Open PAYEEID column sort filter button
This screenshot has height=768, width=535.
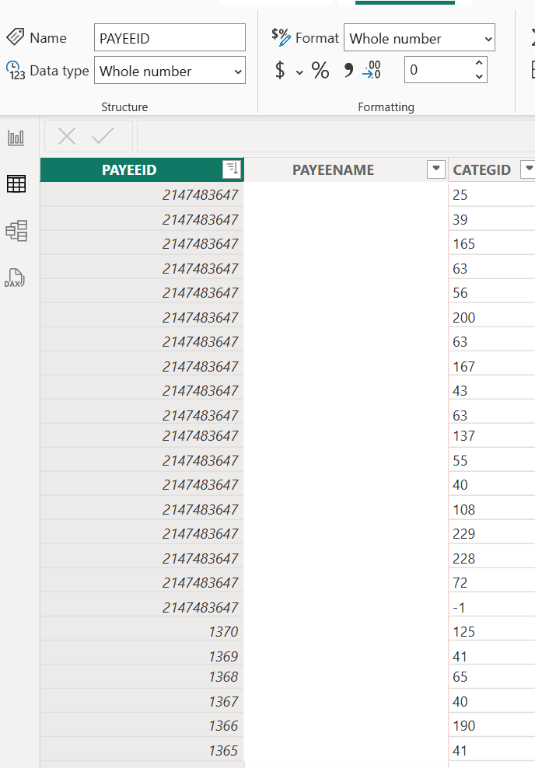232,169
